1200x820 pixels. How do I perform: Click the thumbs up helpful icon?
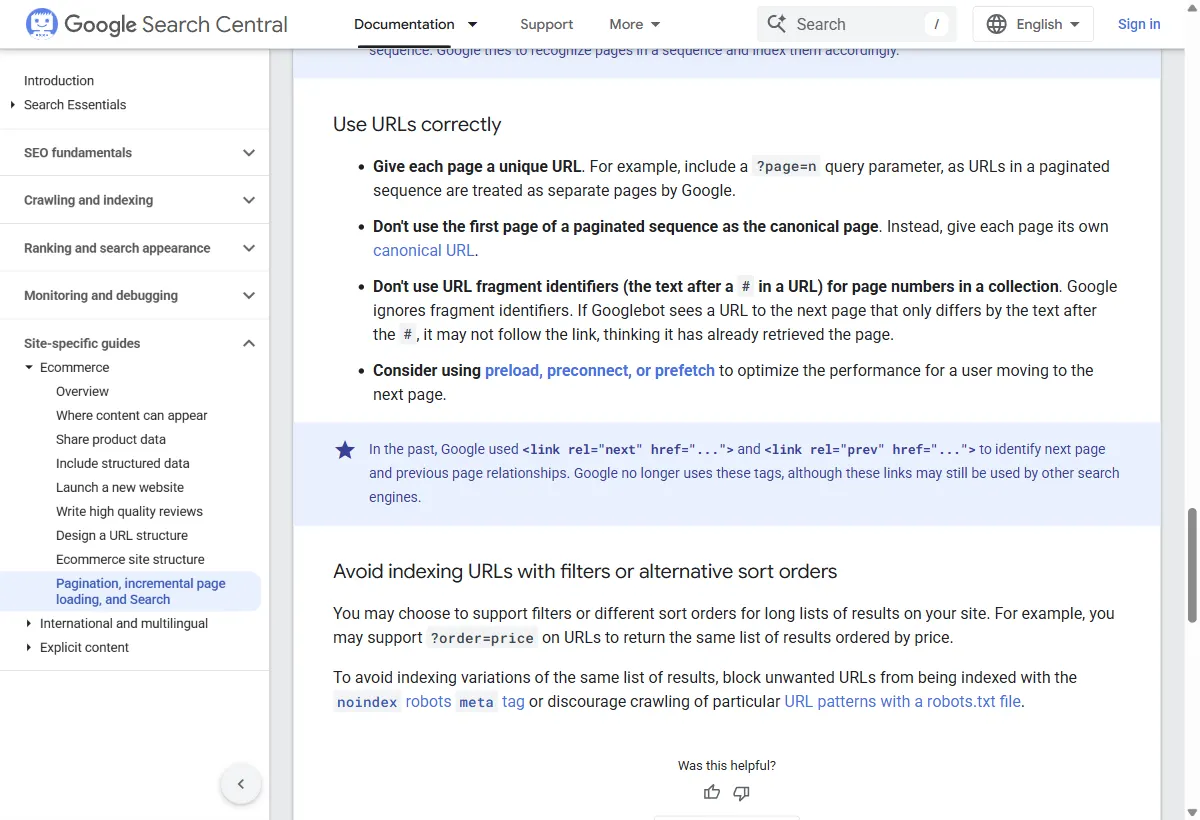712,792
